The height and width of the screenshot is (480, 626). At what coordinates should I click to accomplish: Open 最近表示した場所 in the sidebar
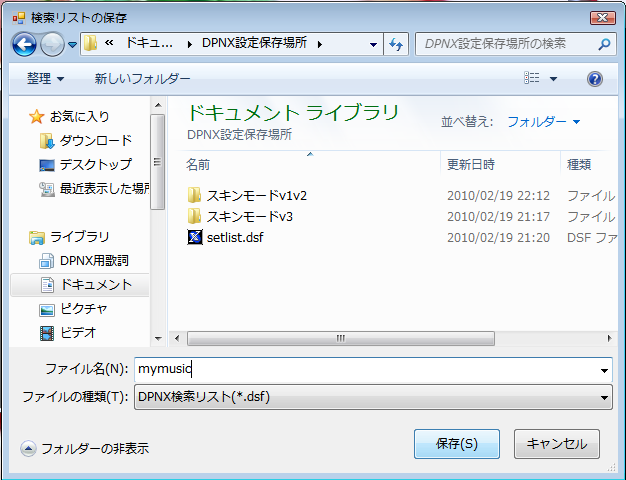[x=104, y=188]
